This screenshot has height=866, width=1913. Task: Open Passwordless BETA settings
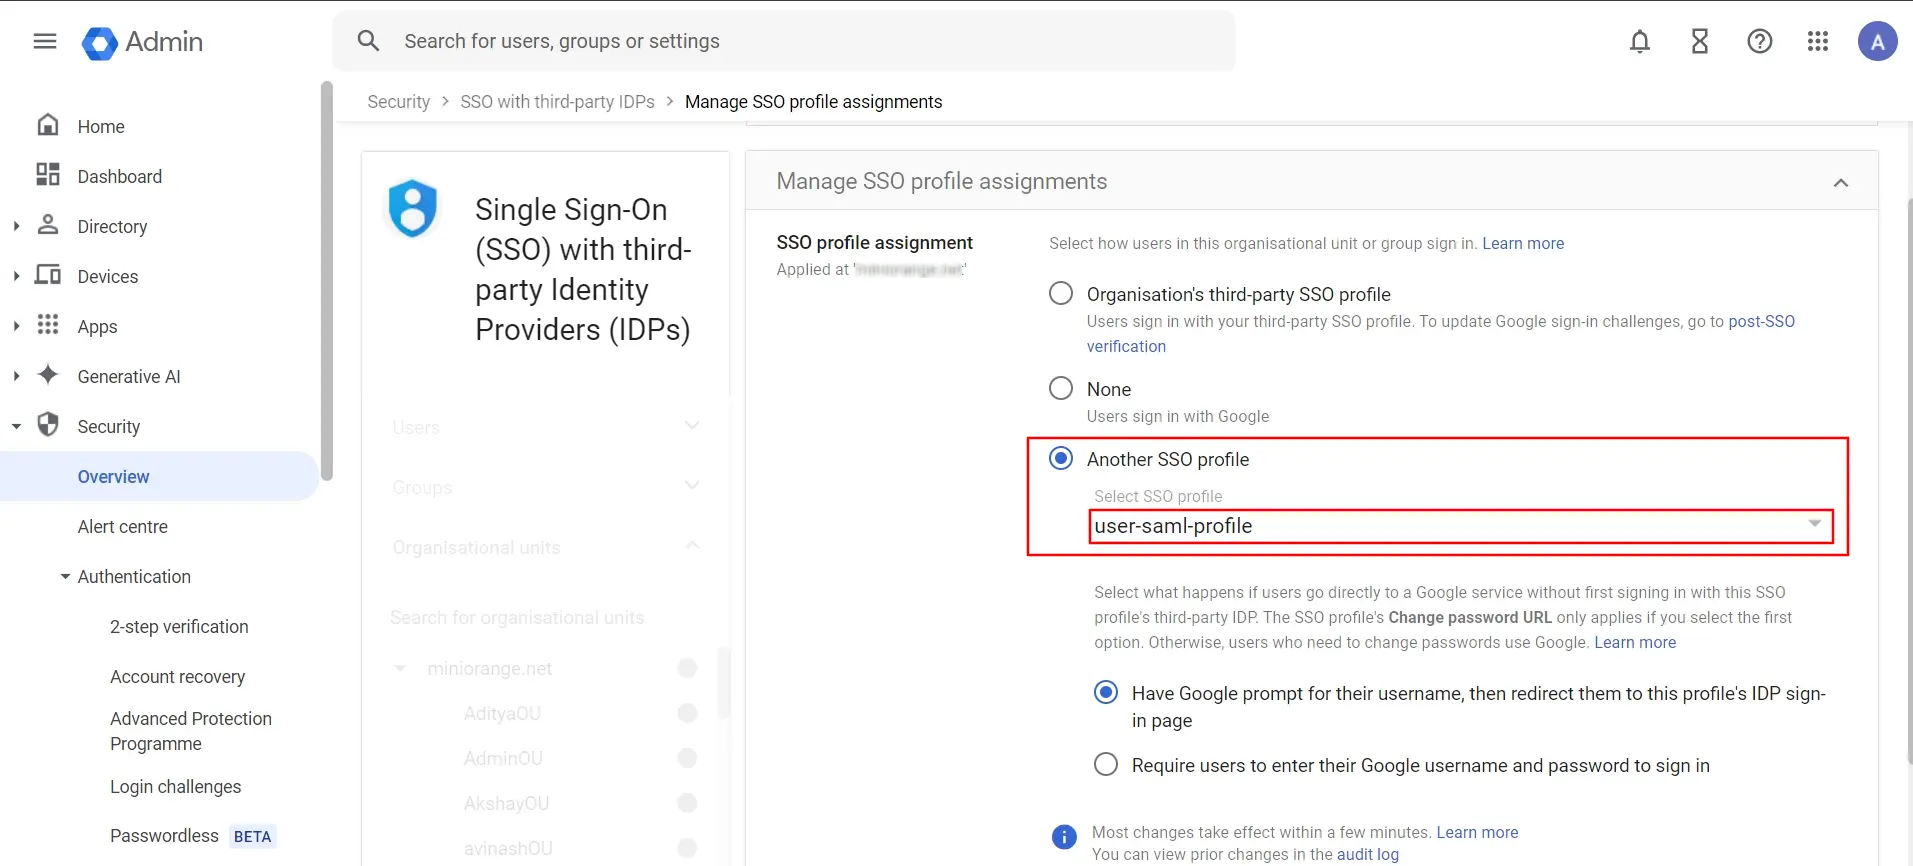[193, 836]
